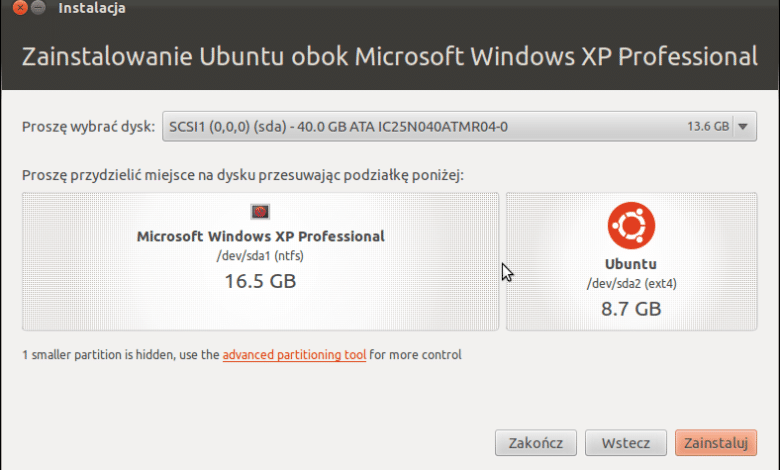Close the Instalacja window

20,7
